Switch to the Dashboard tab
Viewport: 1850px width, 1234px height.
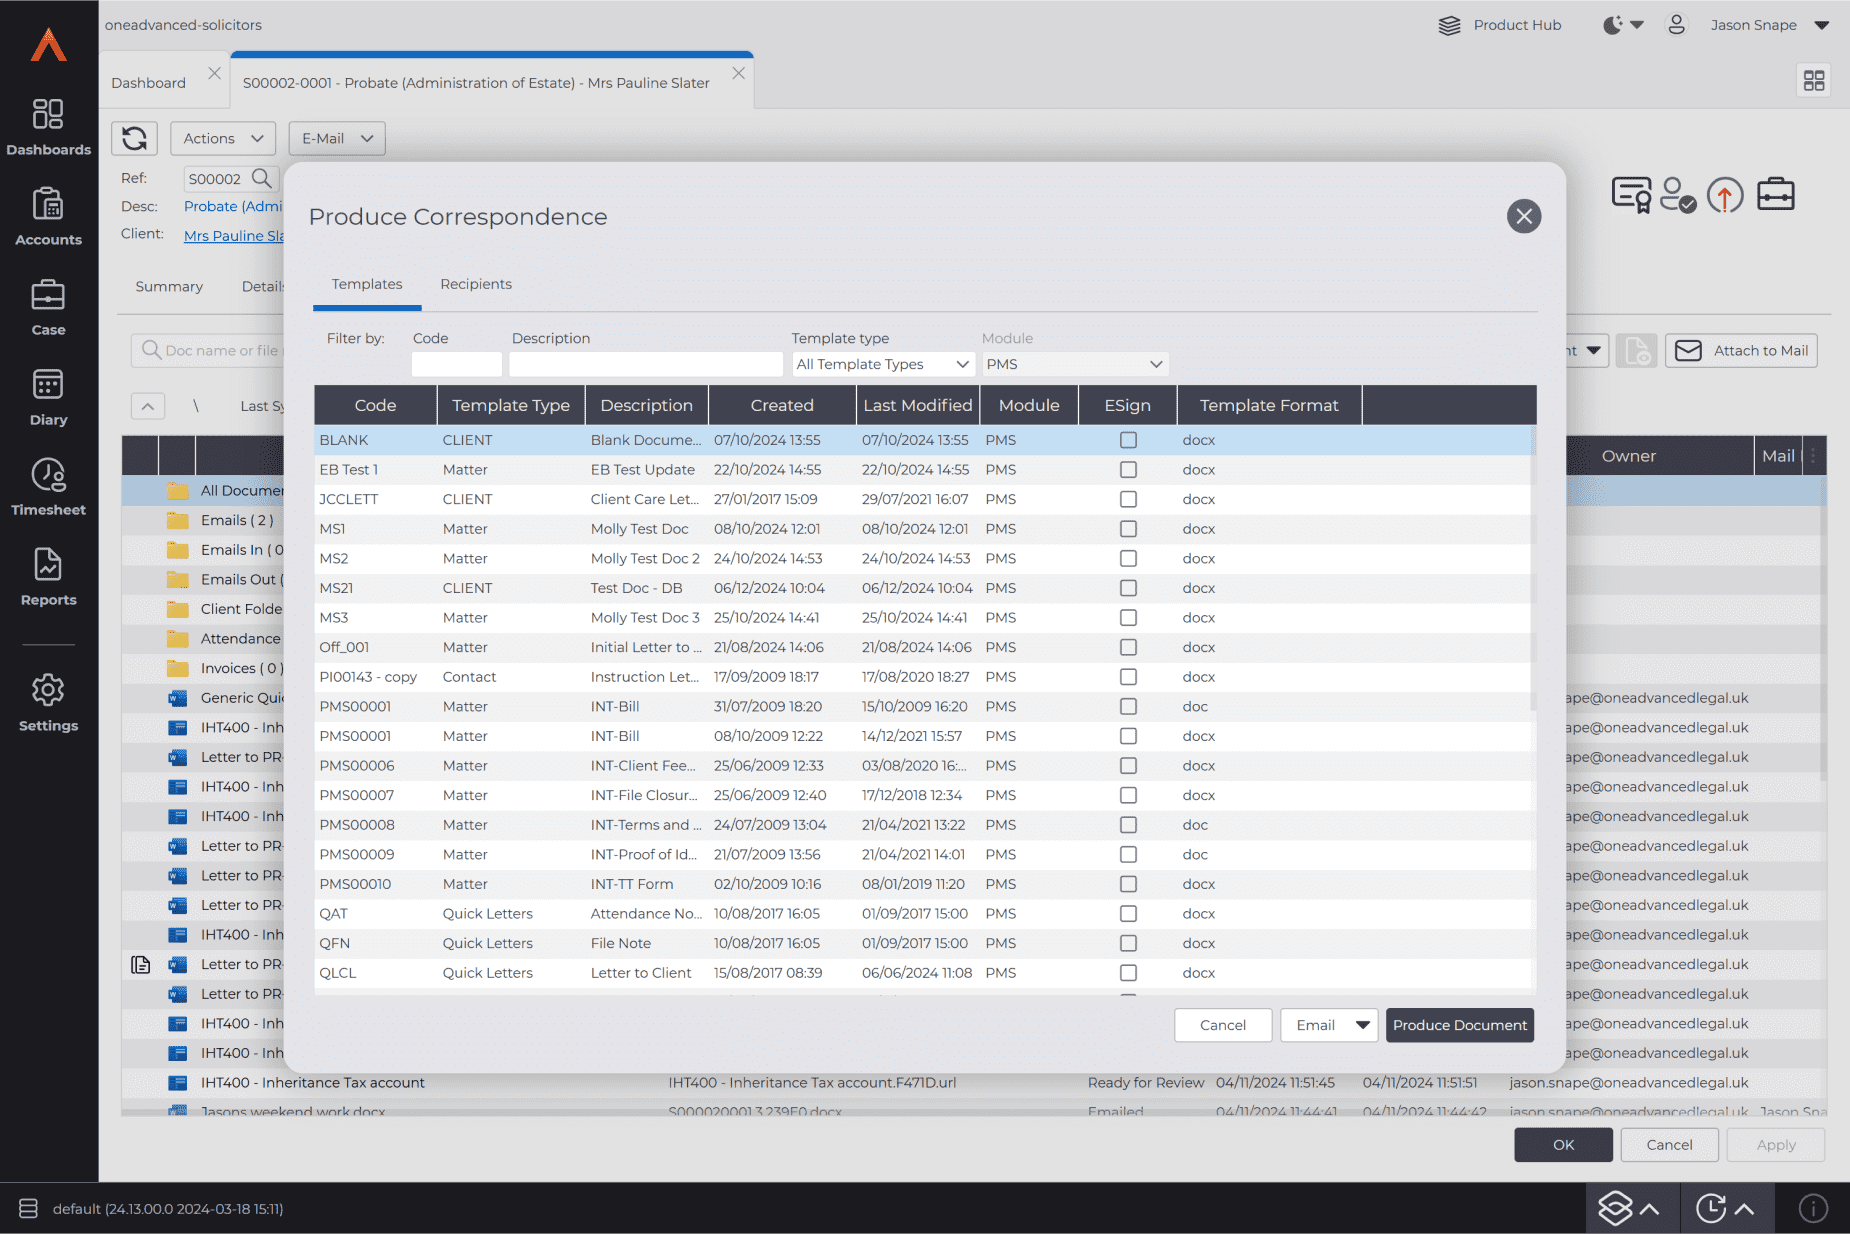coord(149,83)
